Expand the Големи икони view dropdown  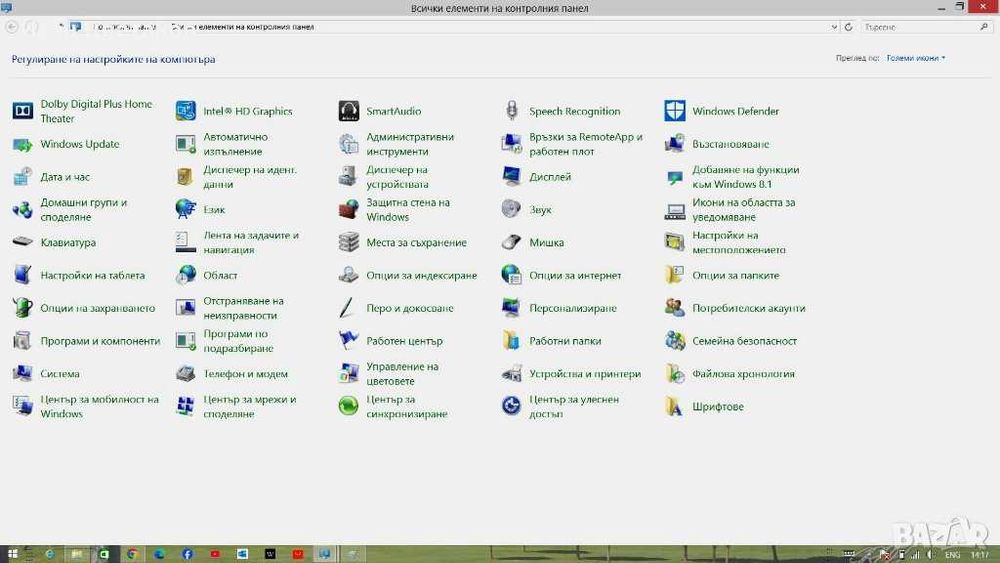pos(916,57)
